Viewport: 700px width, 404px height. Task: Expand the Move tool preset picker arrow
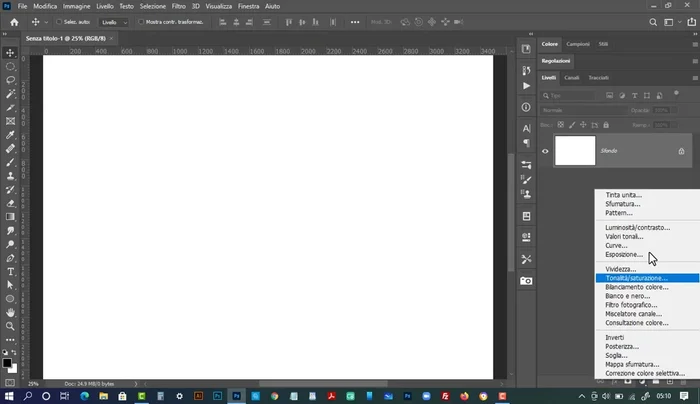pos(46,21)
